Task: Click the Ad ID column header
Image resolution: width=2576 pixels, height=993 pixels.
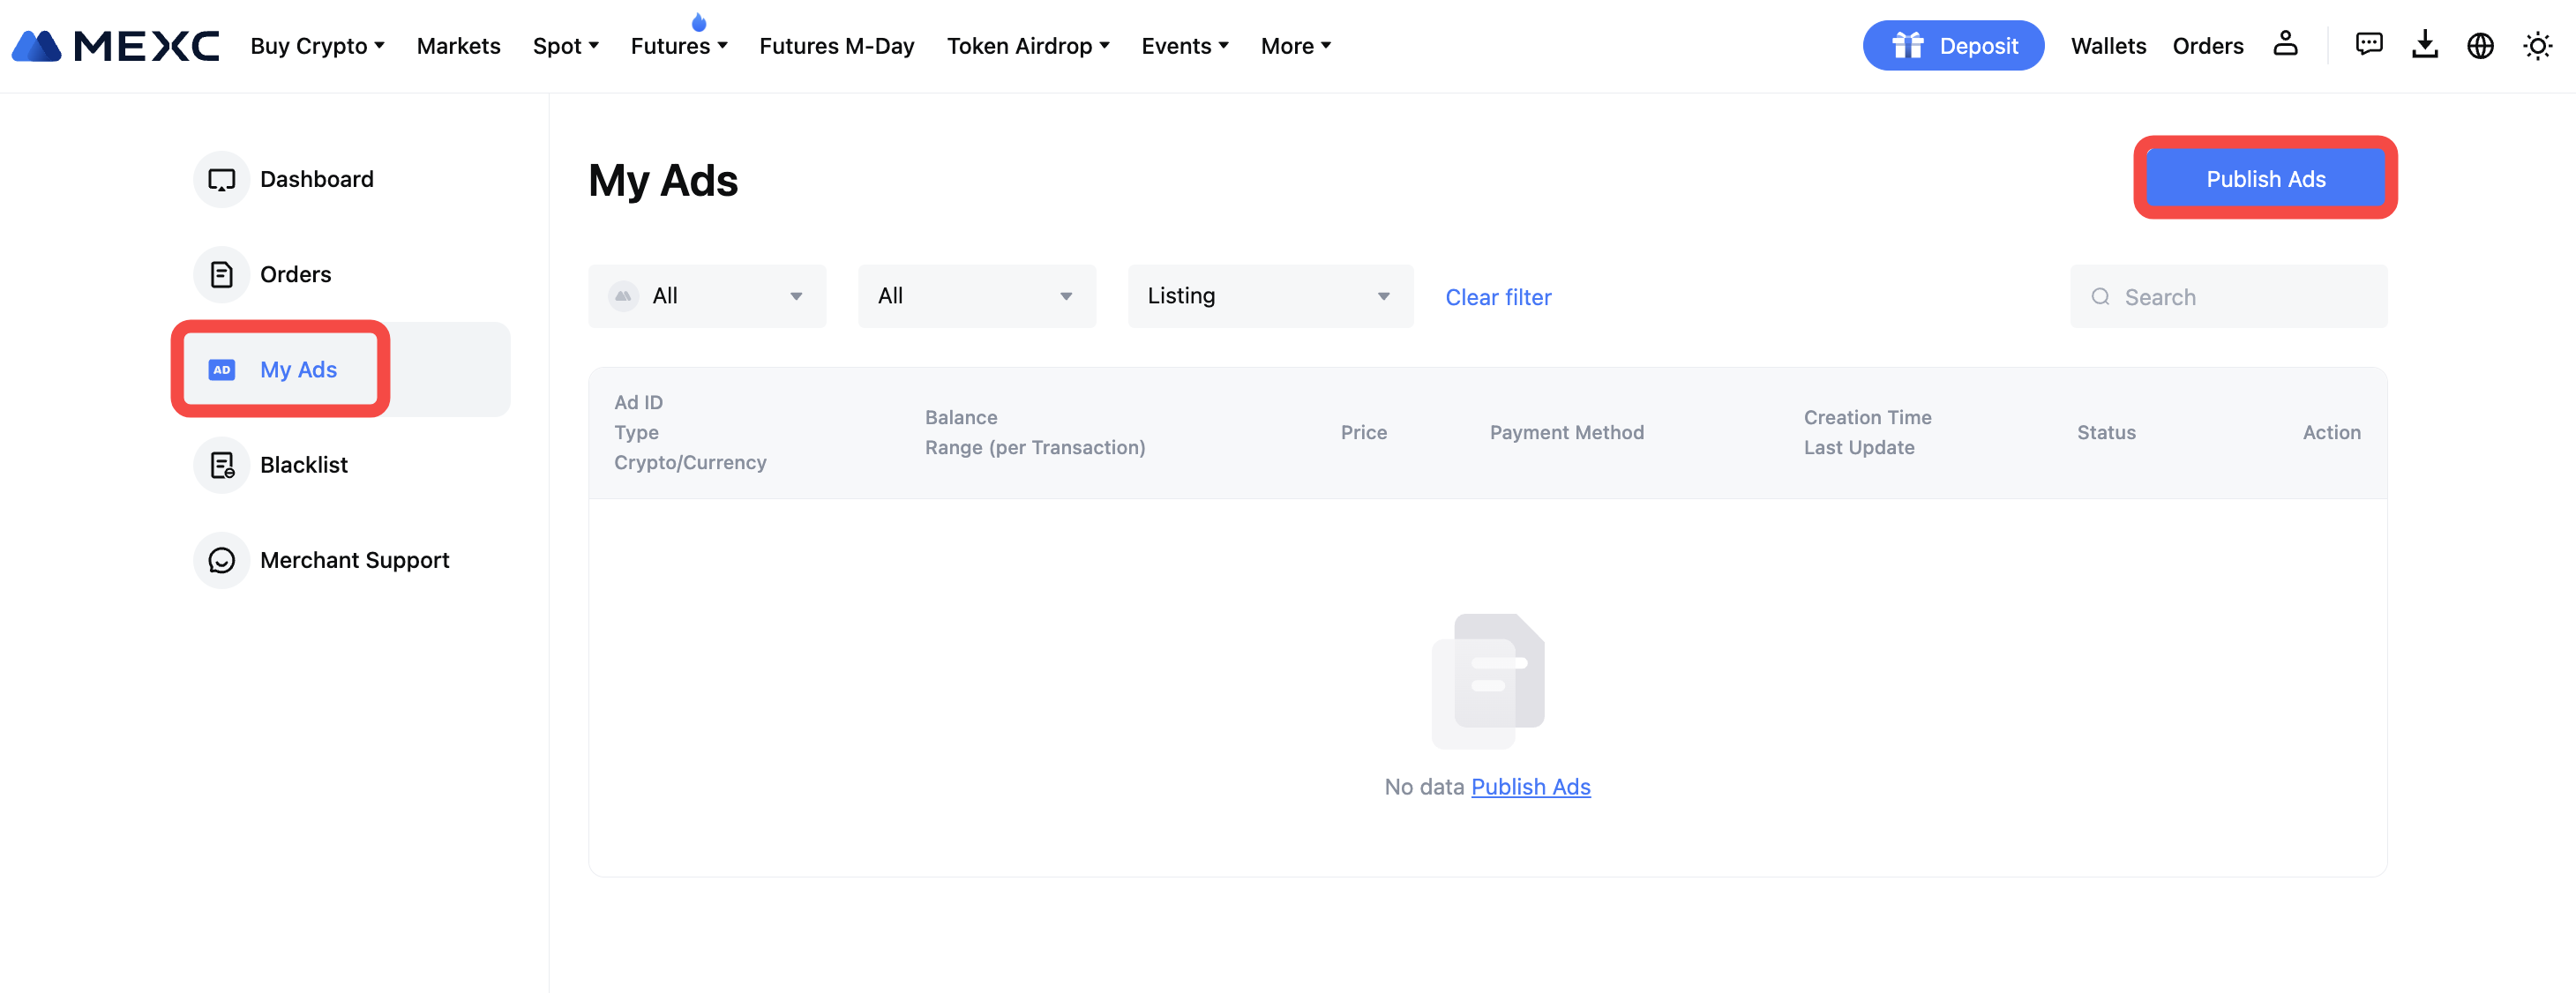Action: [x=638, y=403]
